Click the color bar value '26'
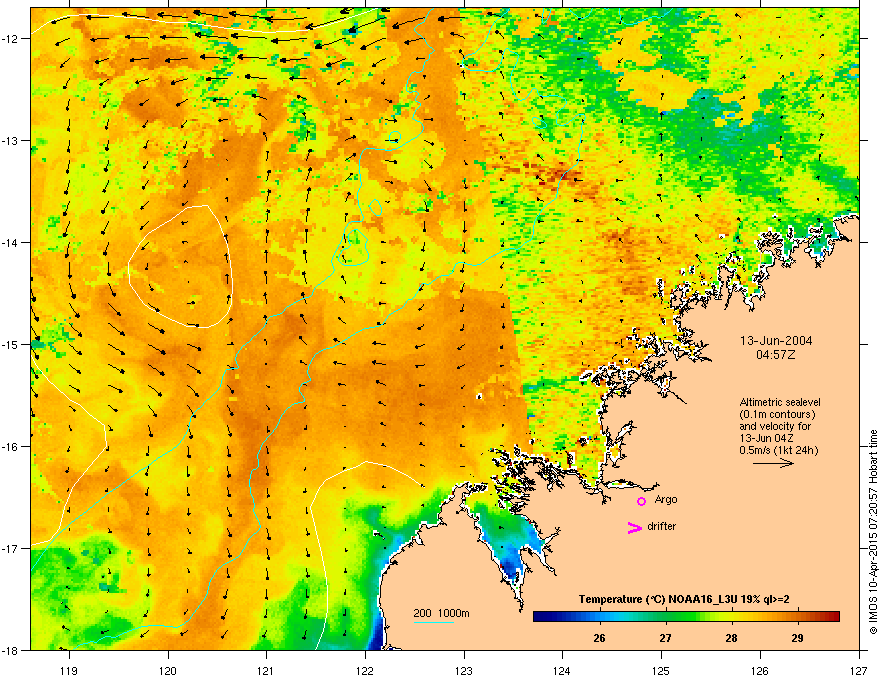This screenshot has height=680, width=880. pos(599,638)
